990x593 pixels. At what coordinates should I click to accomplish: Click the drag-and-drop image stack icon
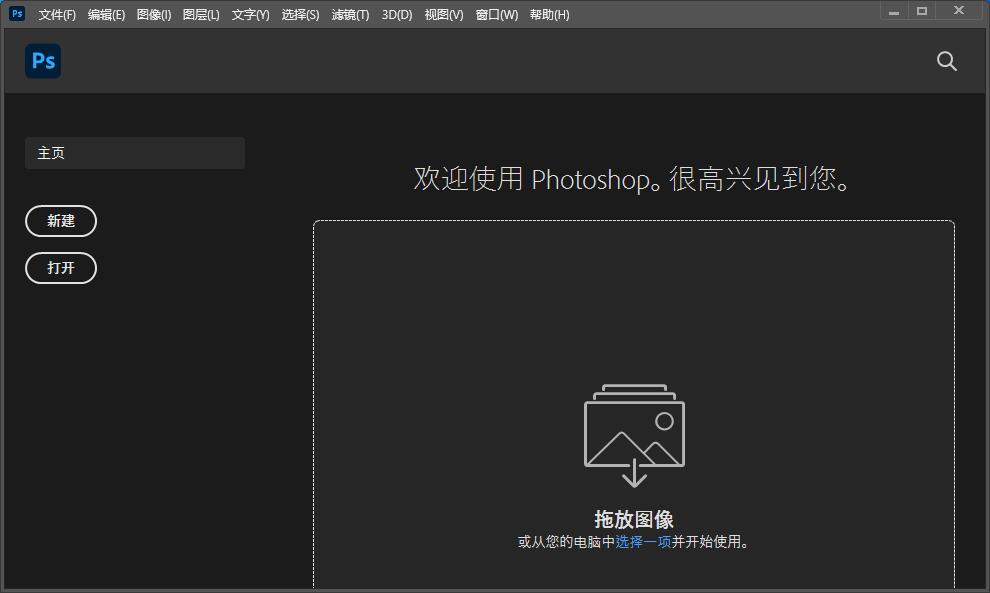pyautogui.click(x=634, y=435)
